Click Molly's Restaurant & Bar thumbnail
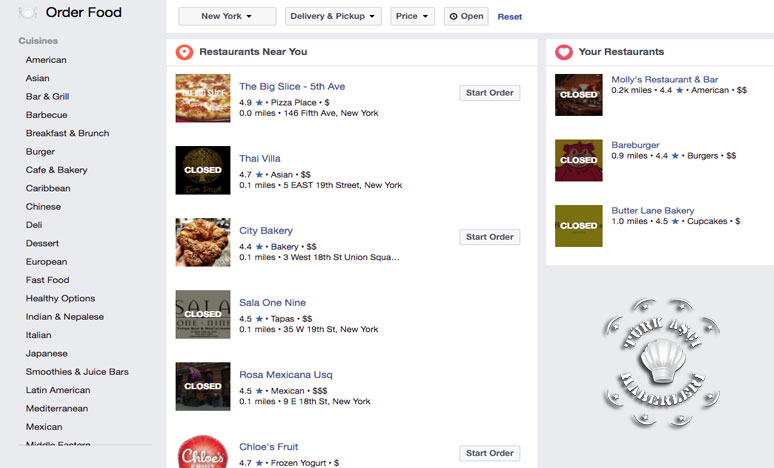Image resolution: width=774 pixels, height=468 pixels. coord(579,95)
